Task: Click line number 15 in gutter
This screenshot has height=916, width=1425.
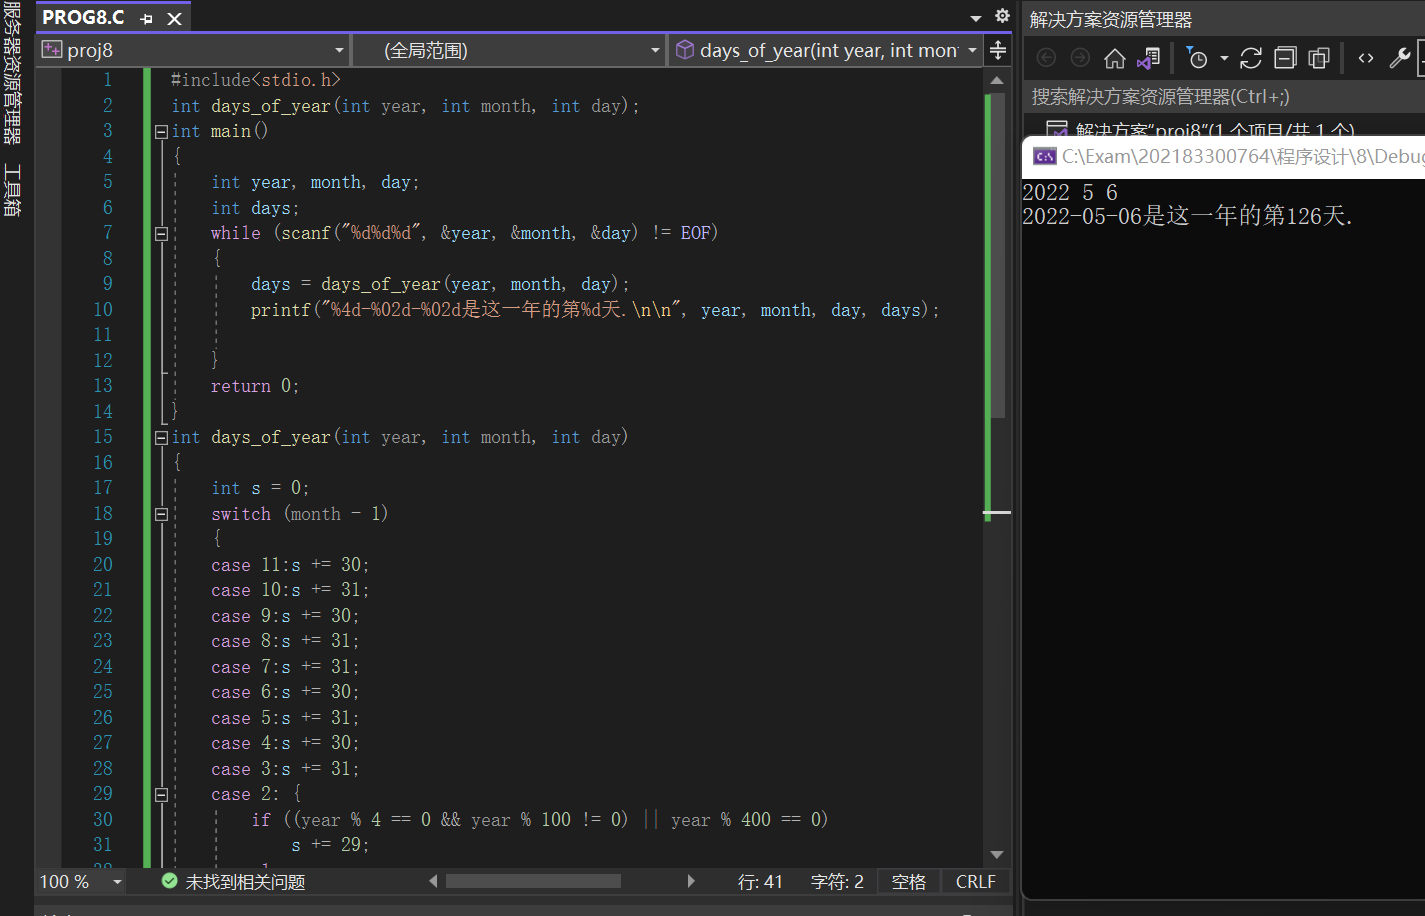Action: tap(103, 437)
